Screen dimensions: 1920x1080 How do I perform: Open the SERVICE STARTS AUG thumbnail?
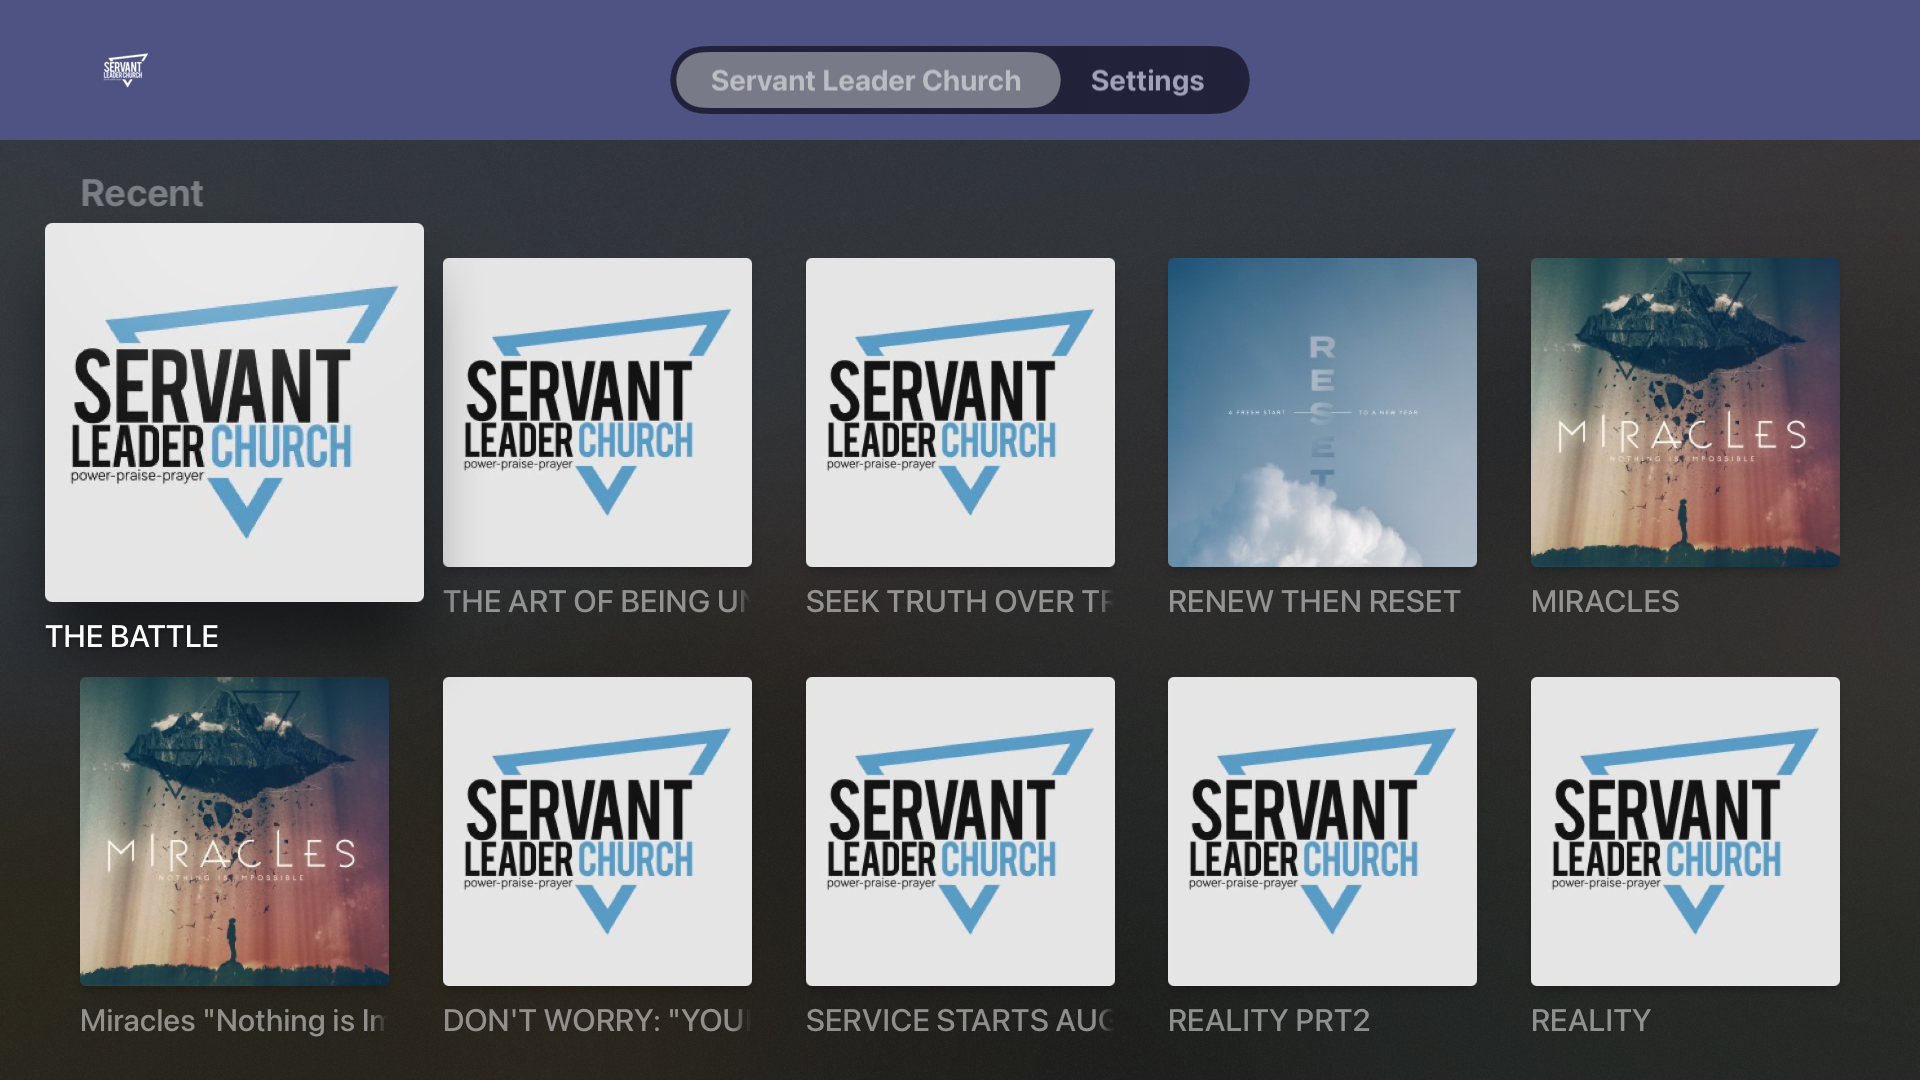[960, 831]
